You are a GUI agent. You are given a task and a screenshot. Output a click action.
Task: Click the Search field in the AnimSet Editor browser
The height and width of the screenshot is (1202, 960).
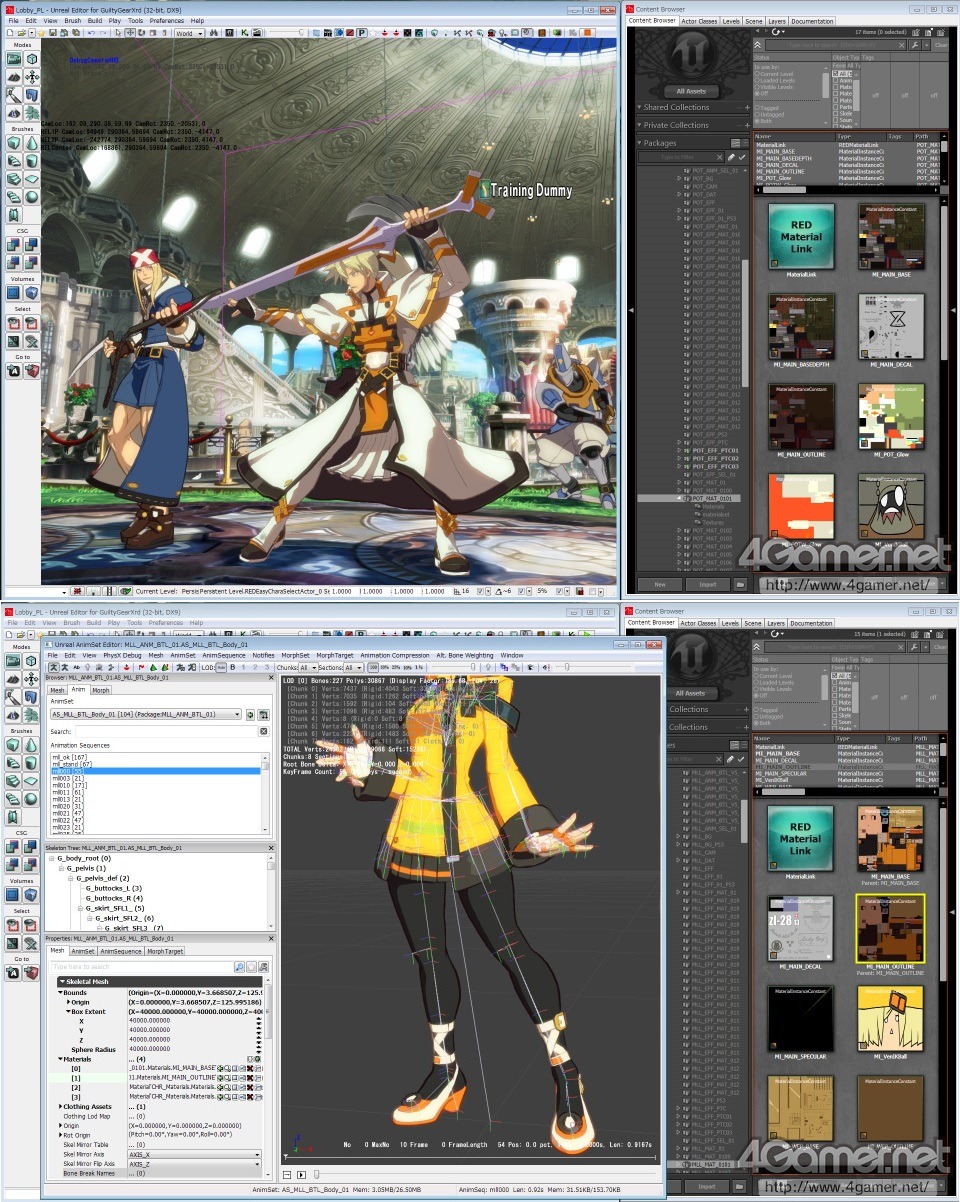click(x=165, y=732)
